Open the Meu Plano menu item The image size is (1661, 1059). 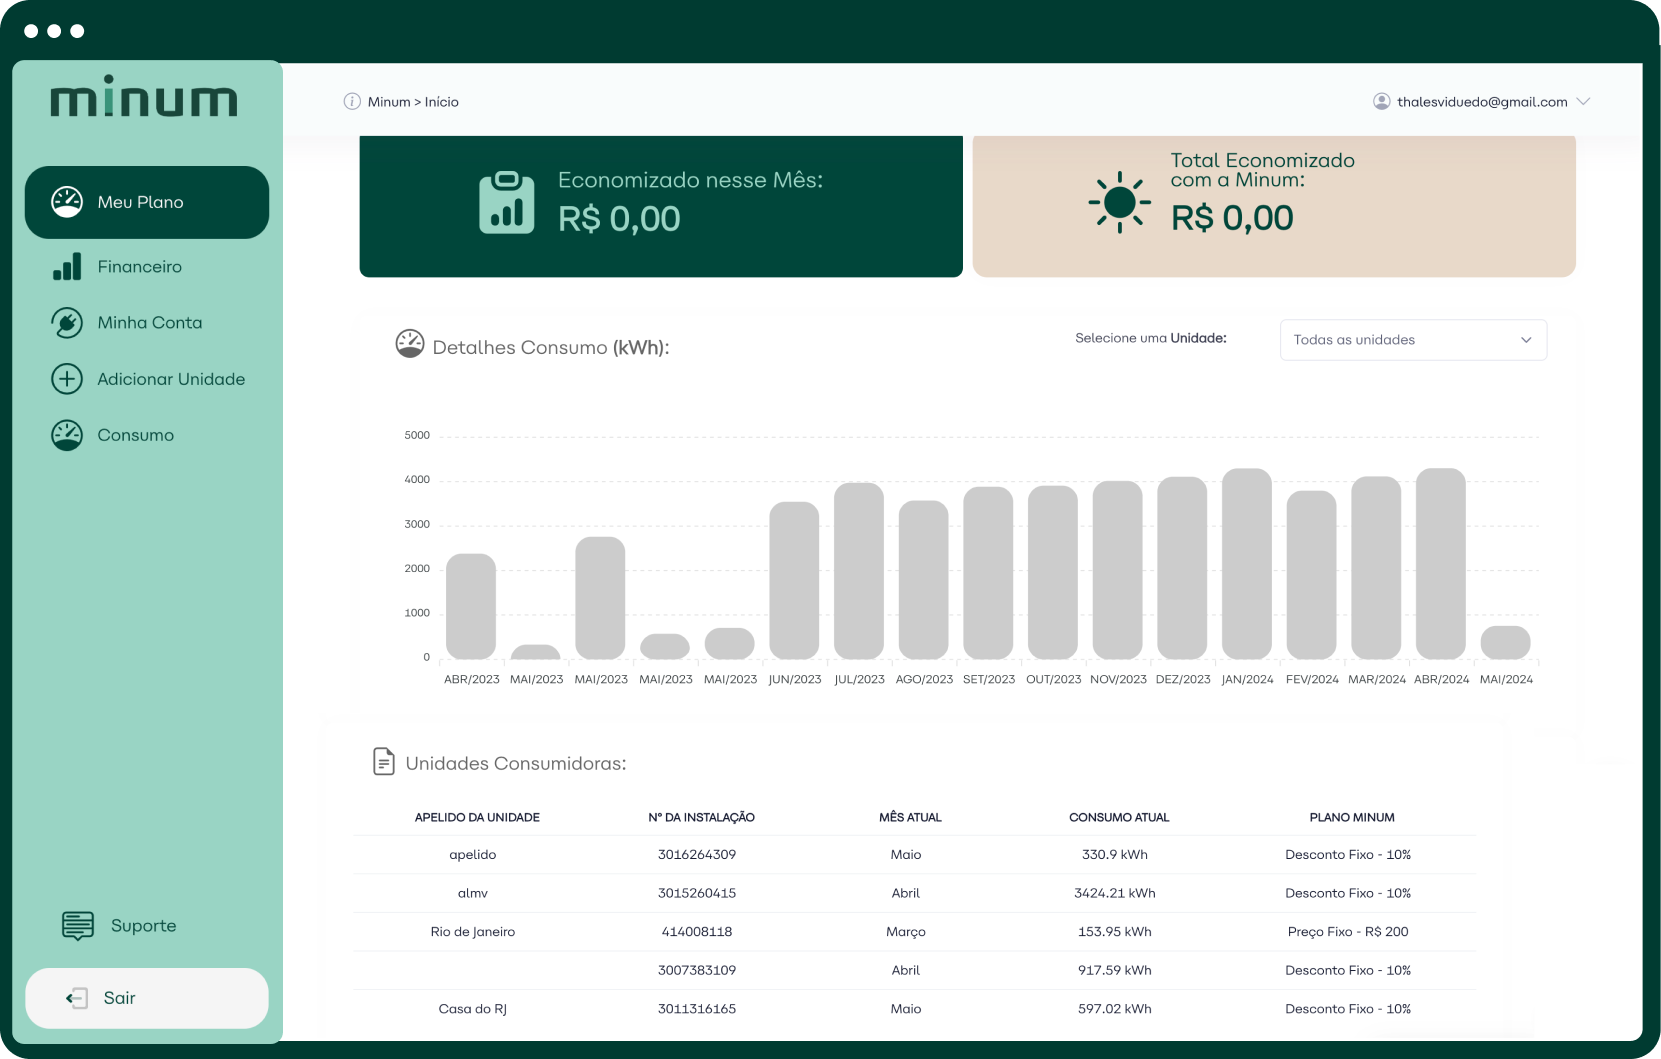click(147, 202)
